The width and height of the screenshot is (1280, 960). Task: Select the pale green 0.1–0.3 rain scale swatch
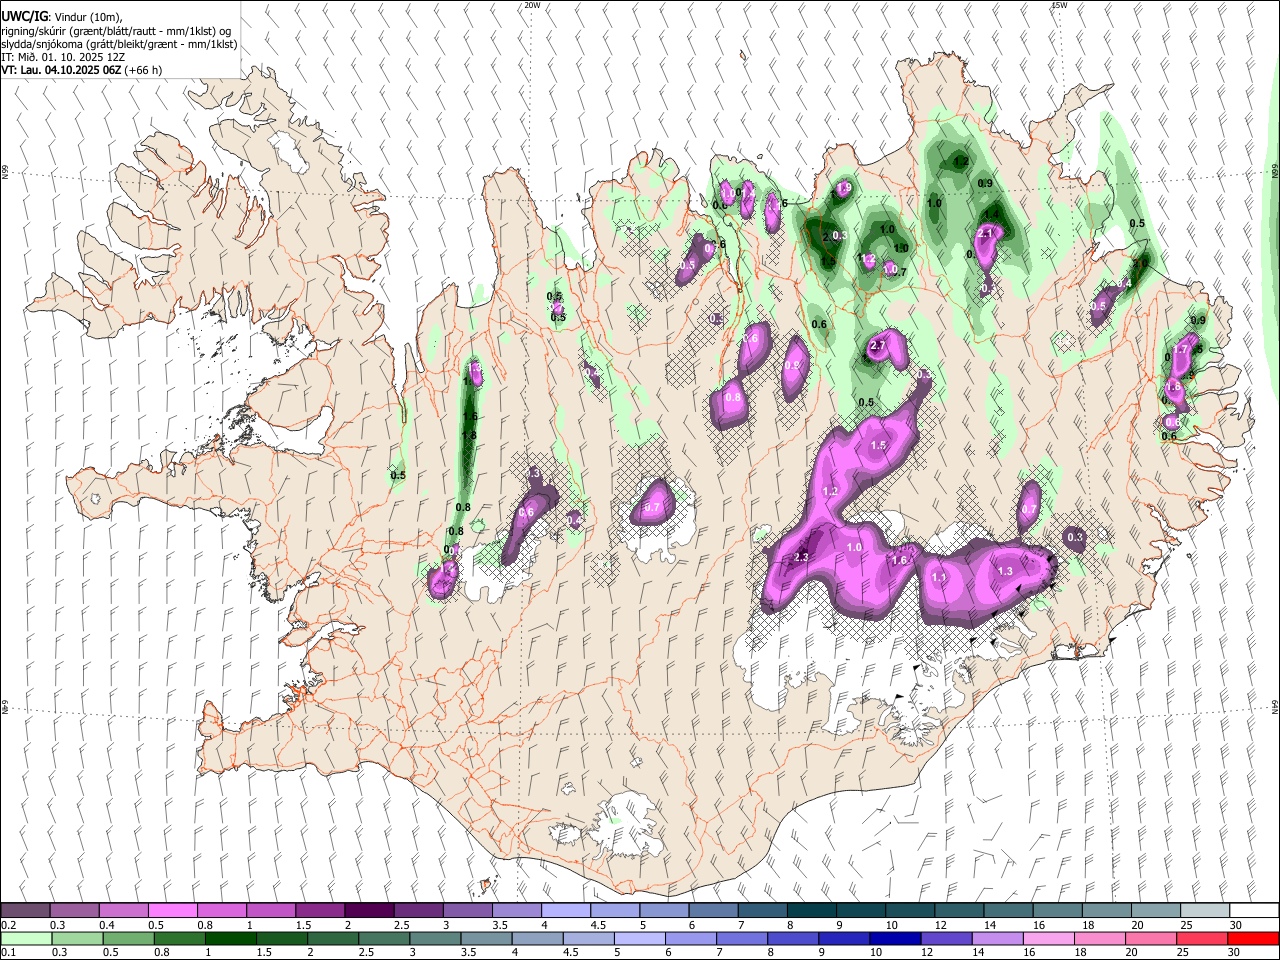point(26,938)
